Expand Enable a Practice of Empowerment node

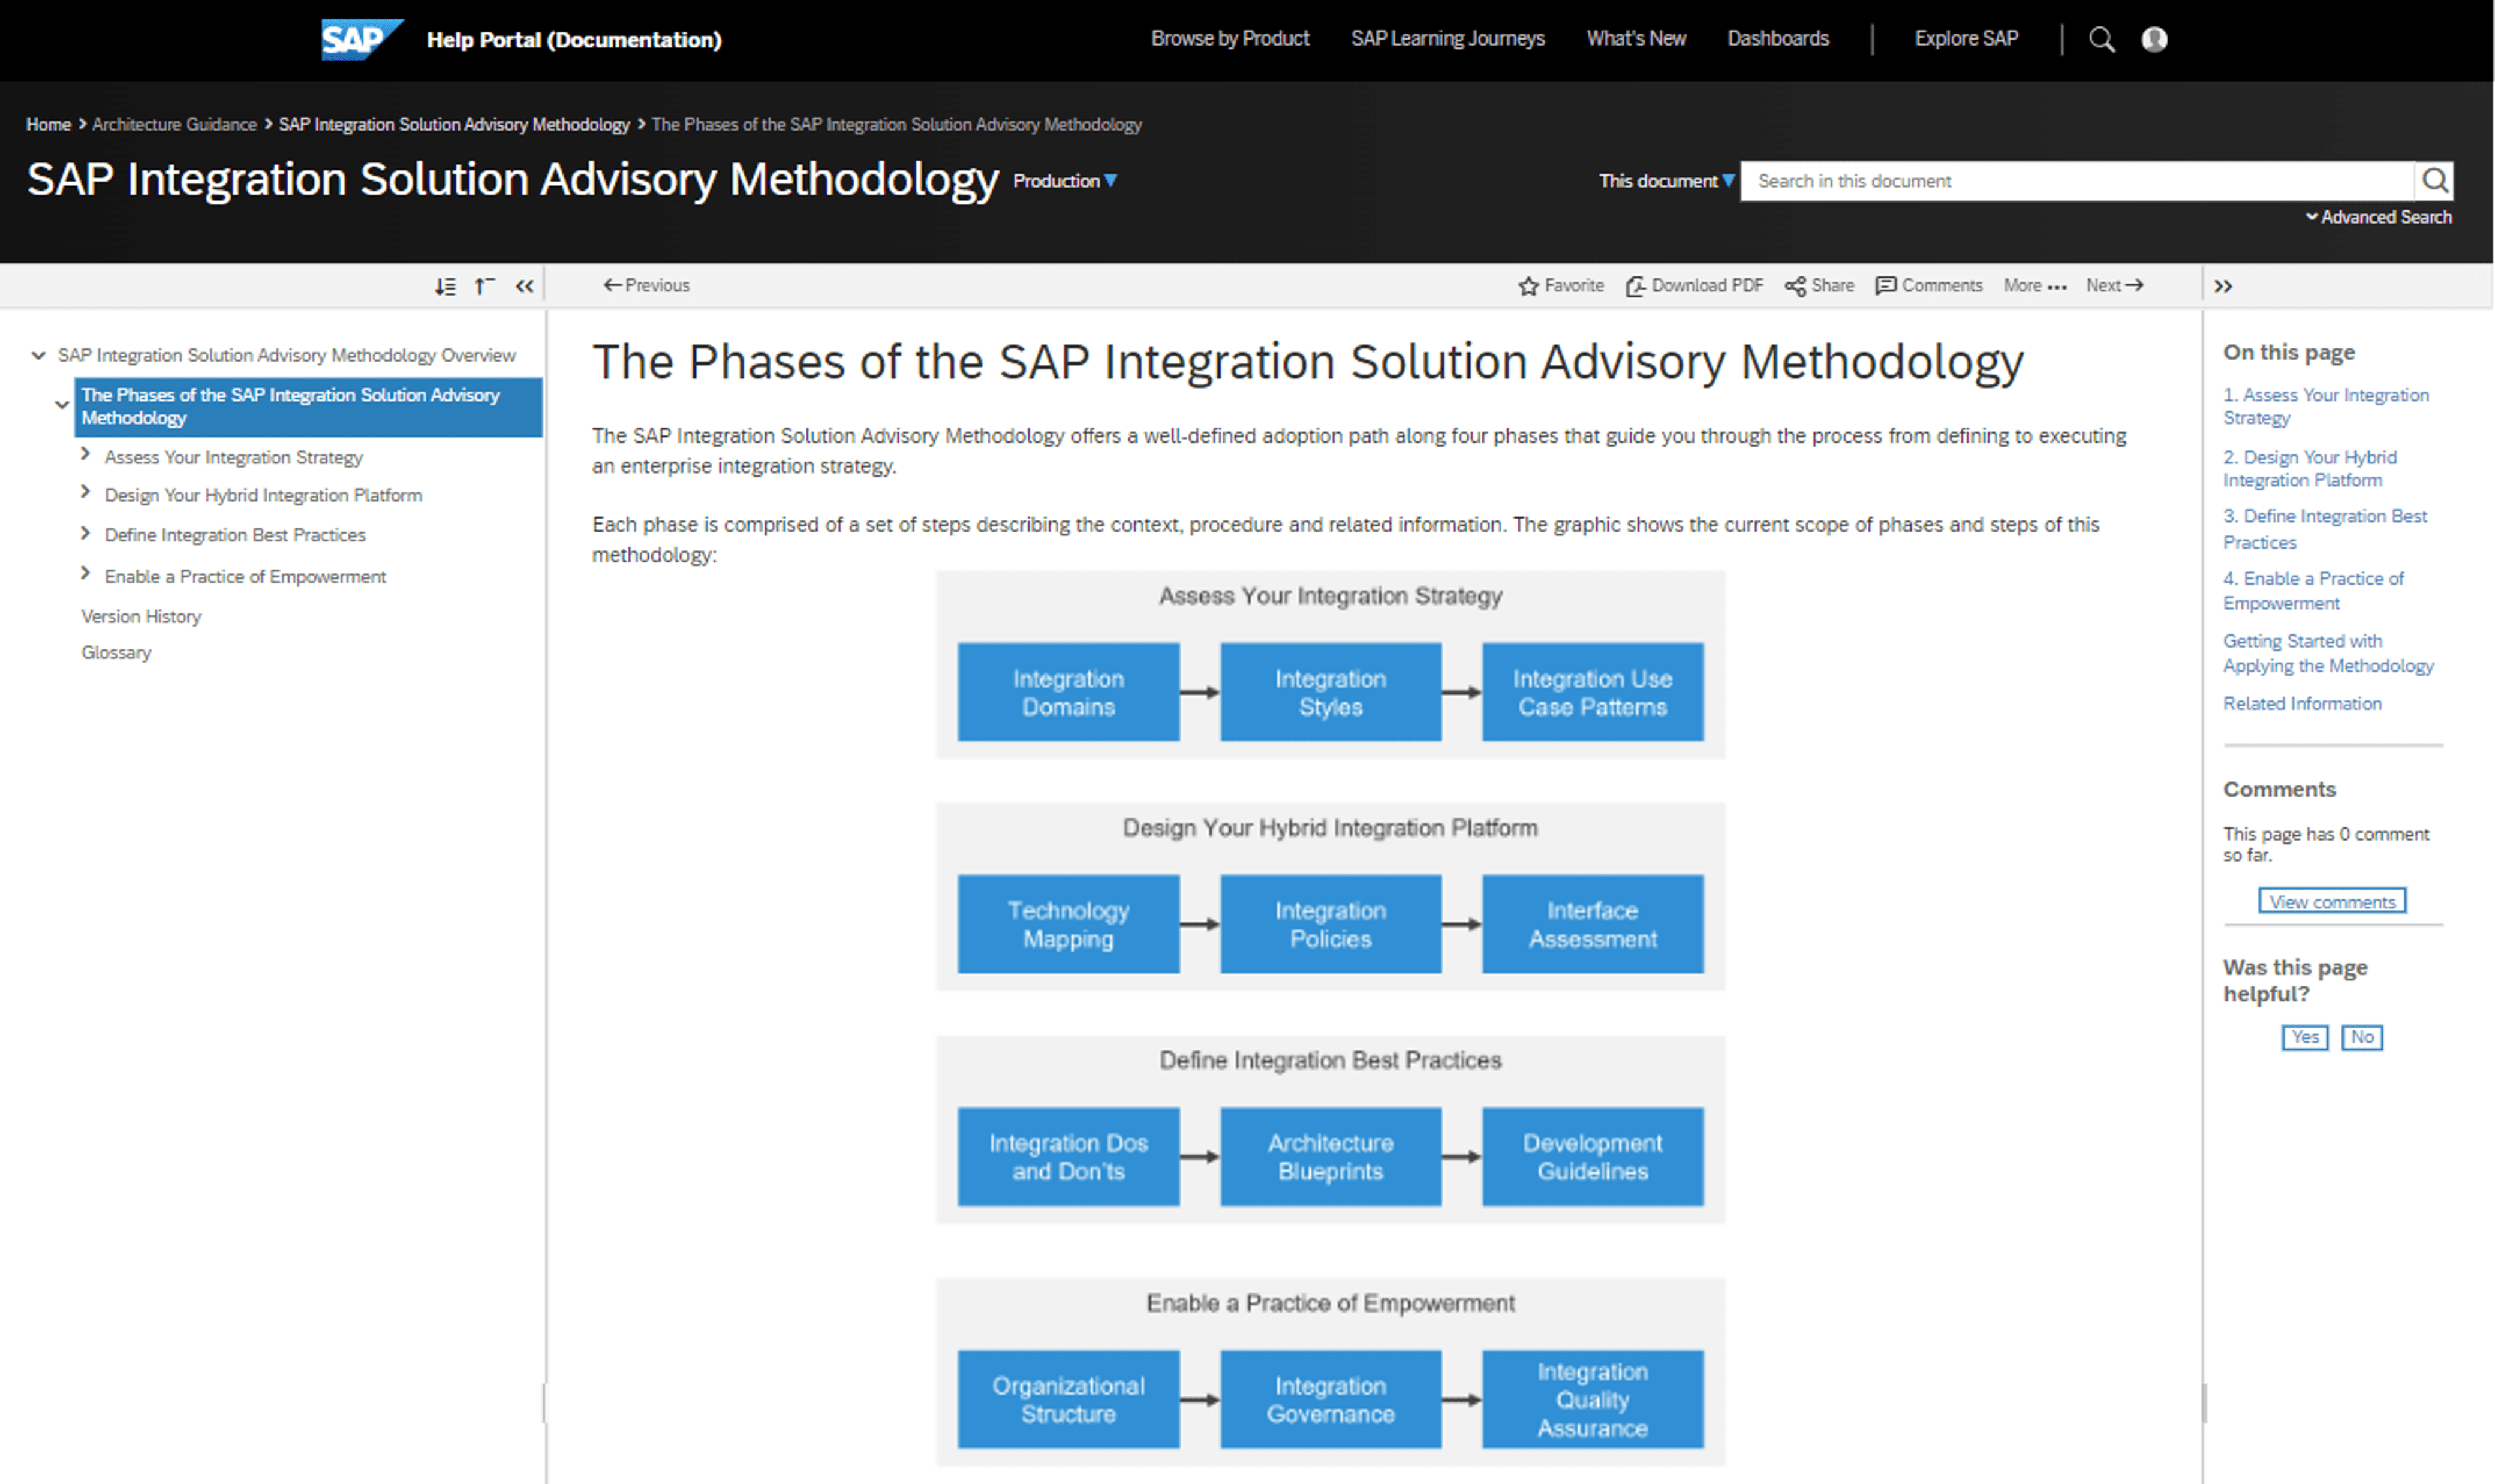tap(86, 574)
